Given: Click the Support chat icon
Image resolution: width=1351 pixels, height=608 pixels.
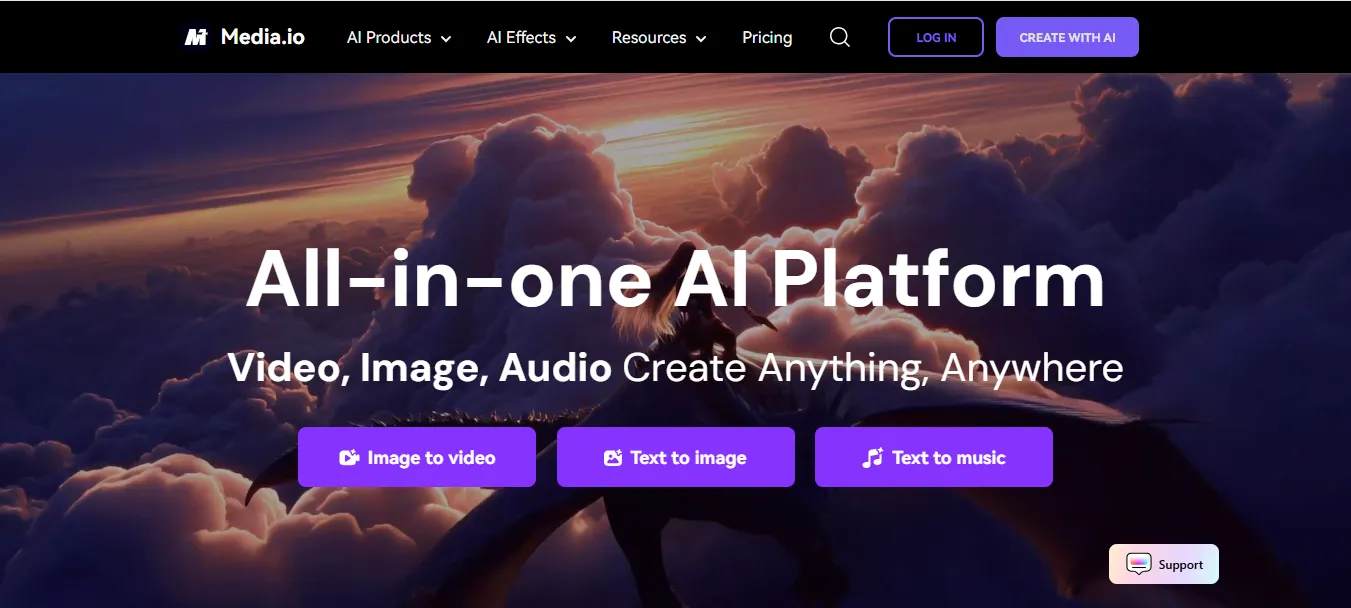Looking at the screenshot, I should click(x=1139, y=564).
